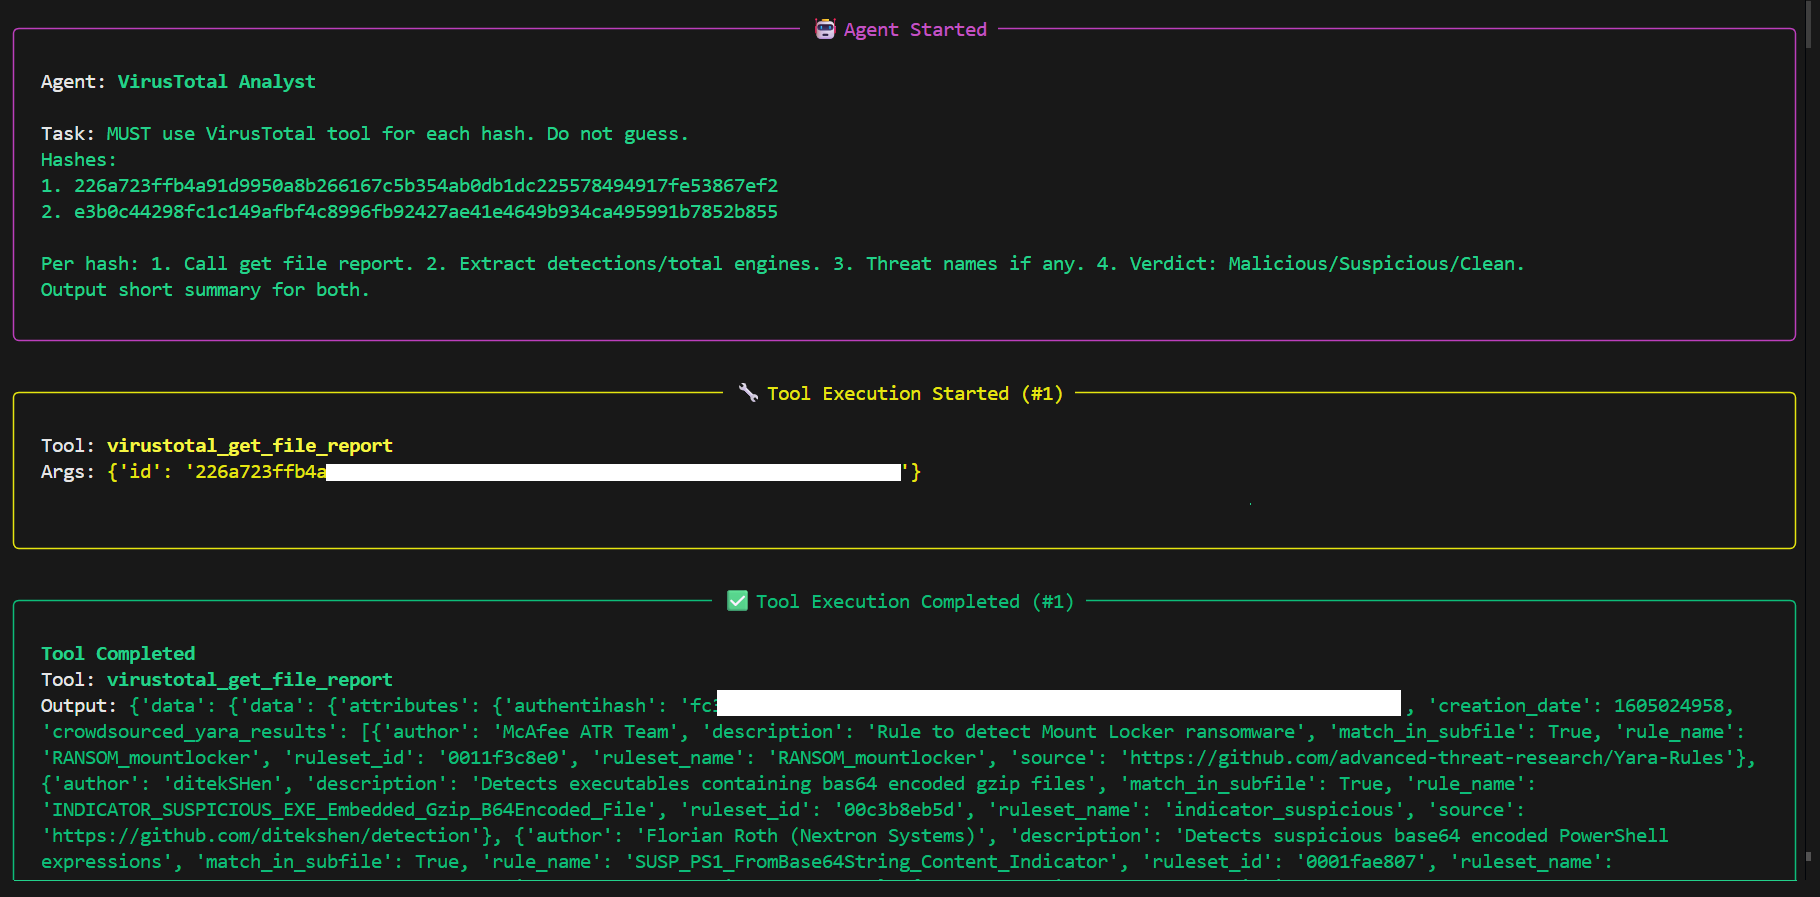
Task: Select the Agent Started panel title
Action: 914,30
